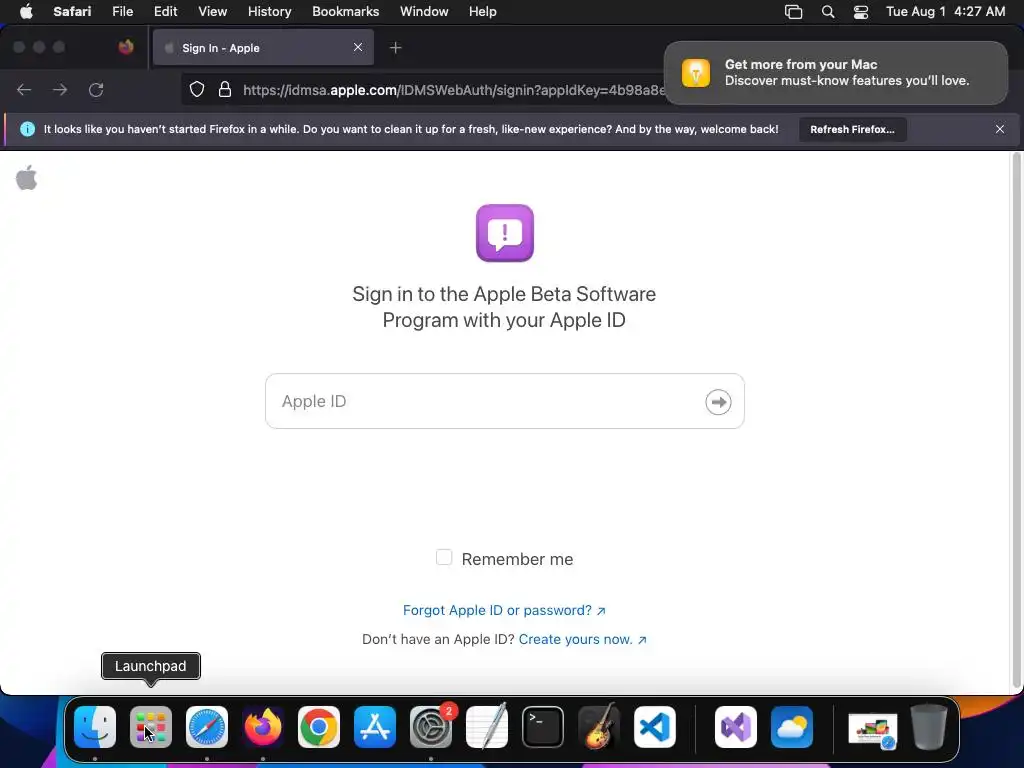Open the Window menu
This screenshot has width=1024, height=768.
[x=424, y=12]
